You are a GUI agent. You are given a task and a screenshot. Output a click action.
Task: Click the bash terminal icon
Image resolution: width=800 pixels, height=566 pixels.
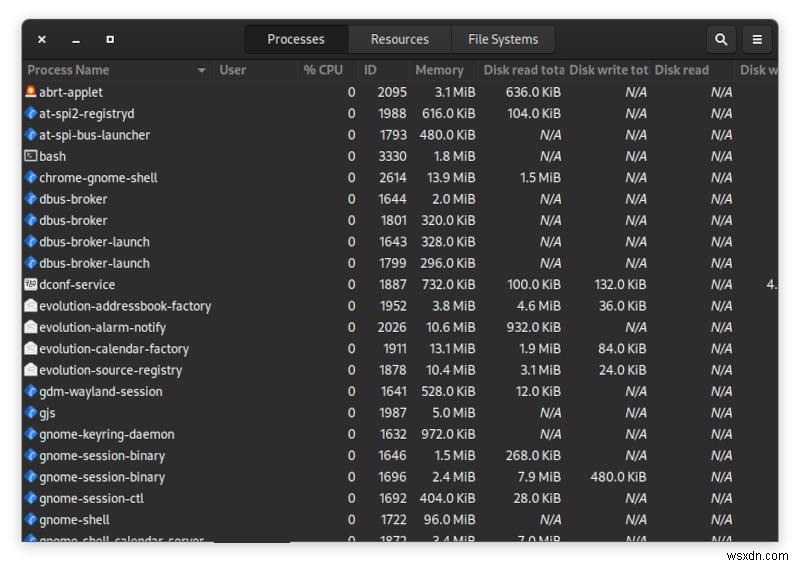tap(31, 156)
